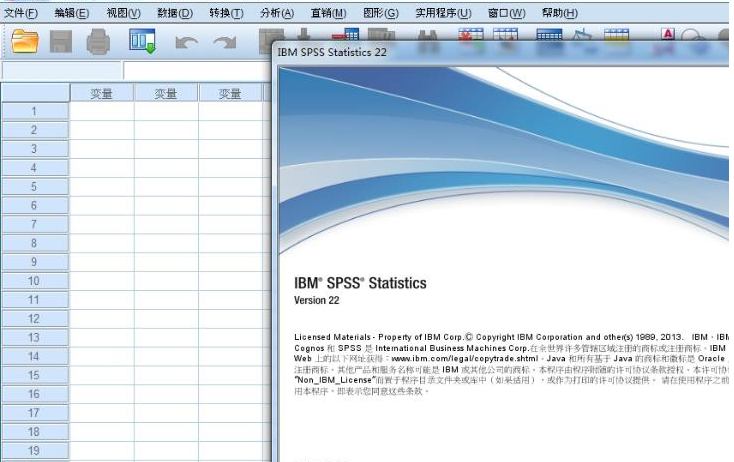Open the 视图(V) menu
734x462 pixels.
(124, 13)
